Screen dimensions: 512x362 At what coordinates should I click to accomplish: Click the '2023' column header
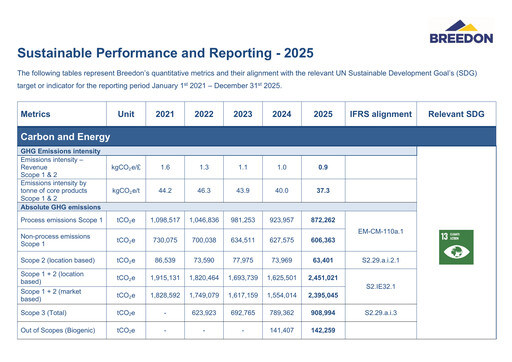click(243, 114)
